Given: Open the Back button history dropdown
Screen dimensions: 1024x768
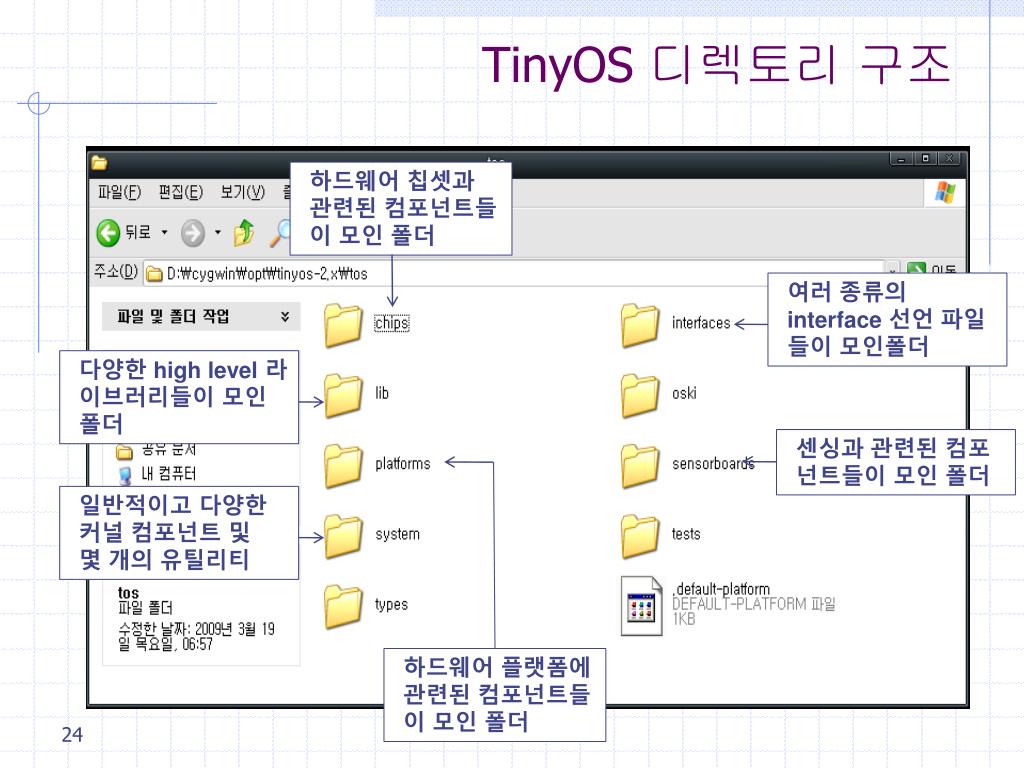Looking at the screenshot, I should (x=165, y=232).
